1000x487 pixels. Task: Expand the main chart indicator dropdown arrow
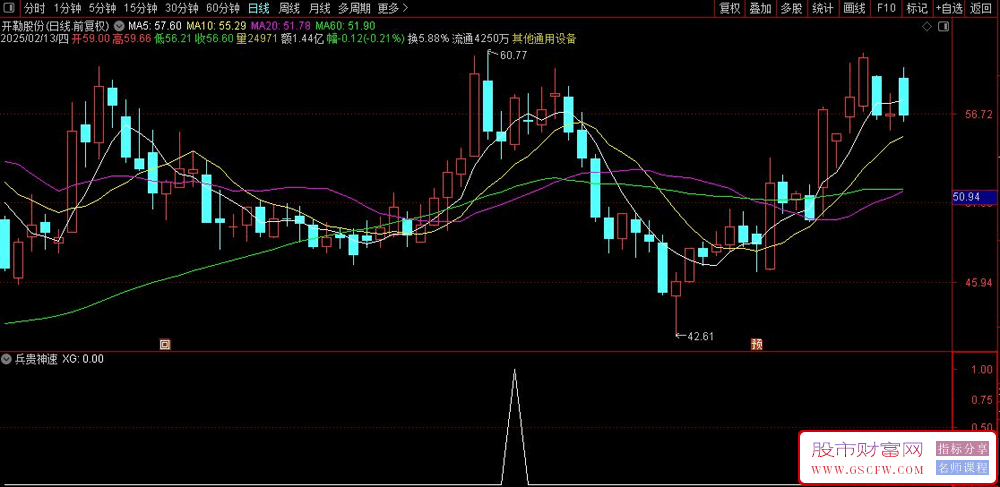pyautogui.click(x=119, y=27)
